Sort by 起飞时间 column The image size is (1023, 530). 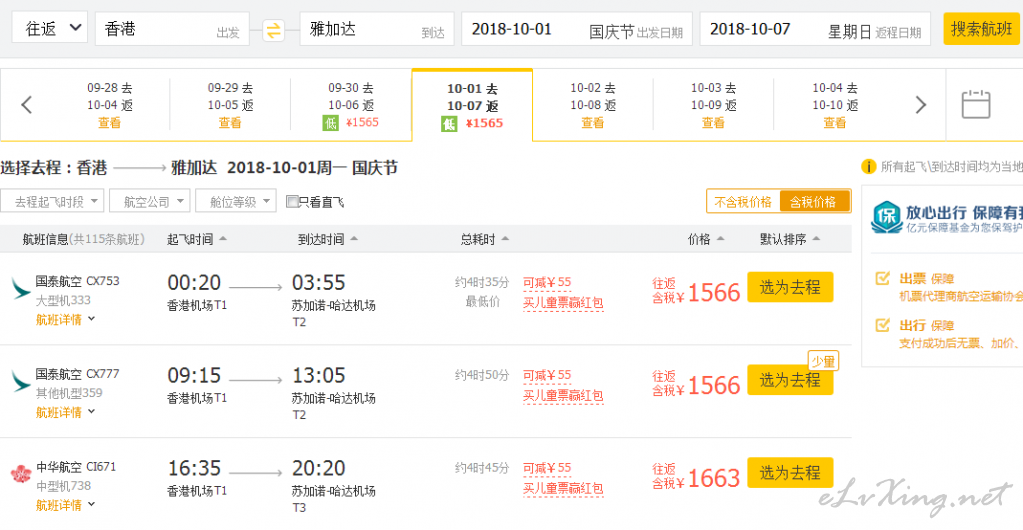coord(197,240)
